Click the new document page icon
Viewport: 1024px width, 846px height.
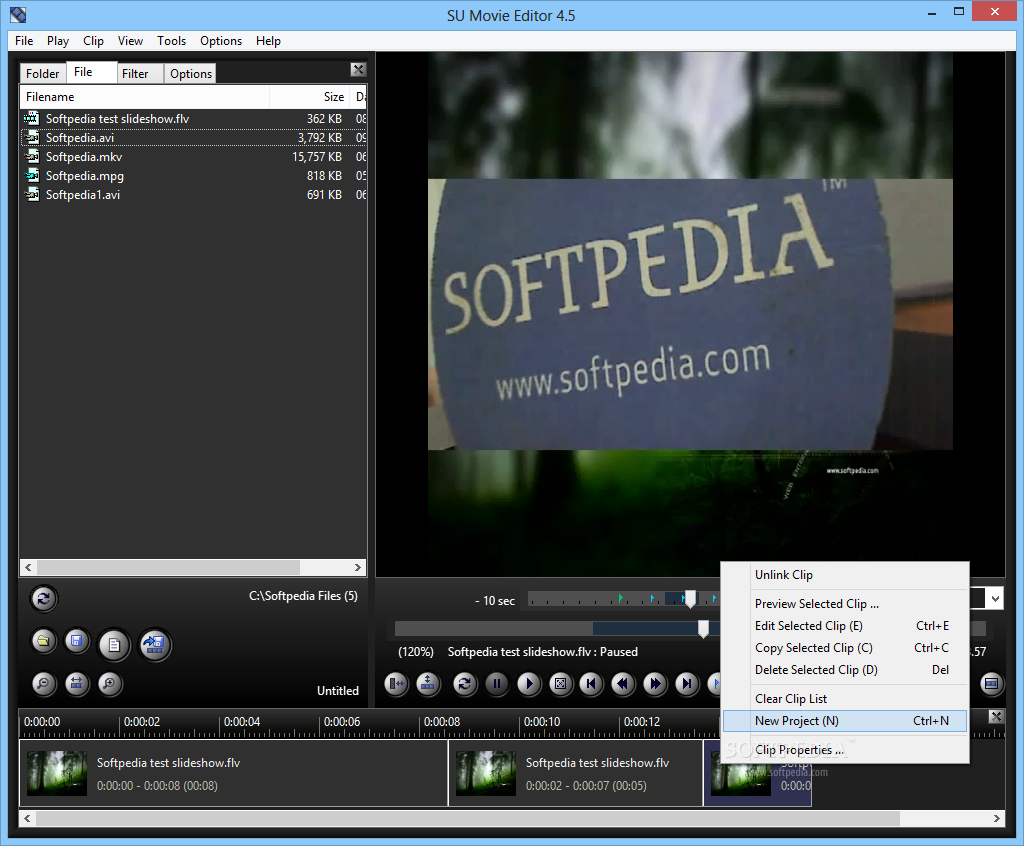(x=114, y=645)
